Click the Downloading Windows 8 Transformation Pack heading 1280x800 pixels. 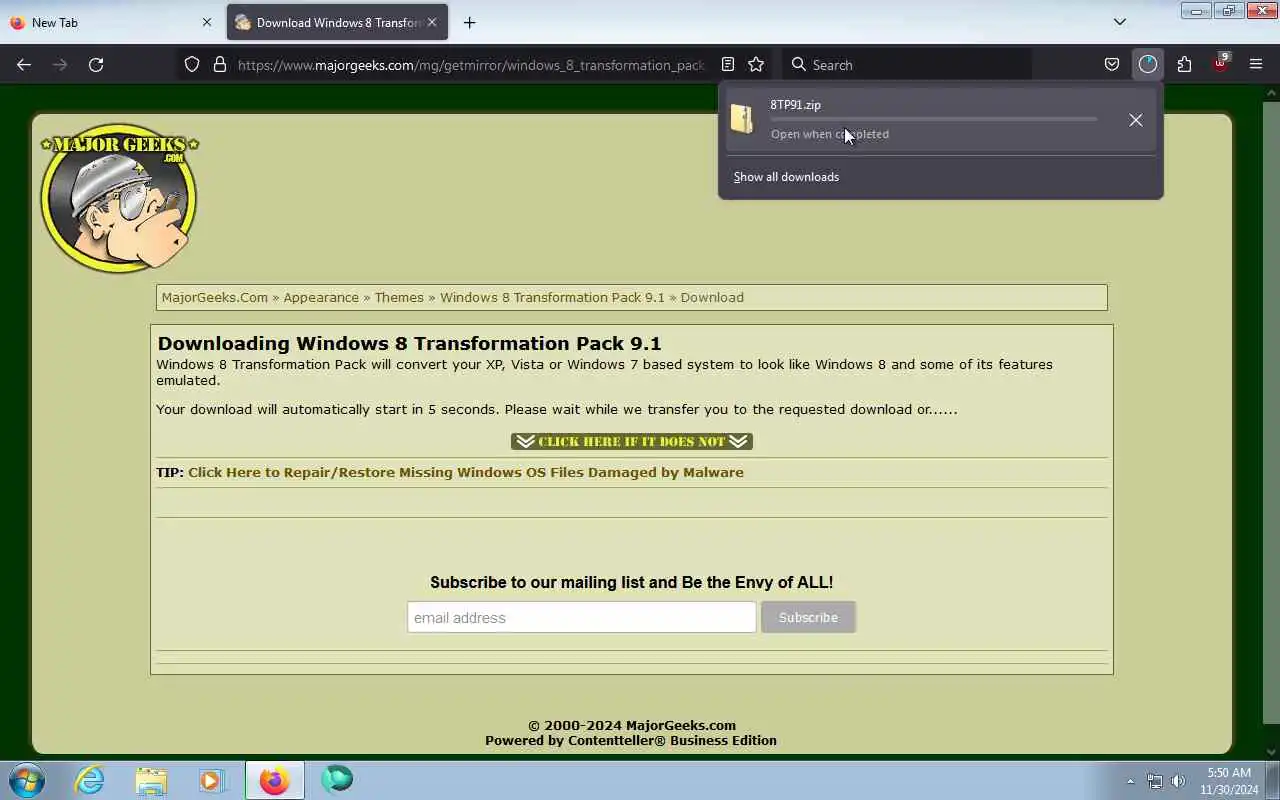[x=409, y=343]
